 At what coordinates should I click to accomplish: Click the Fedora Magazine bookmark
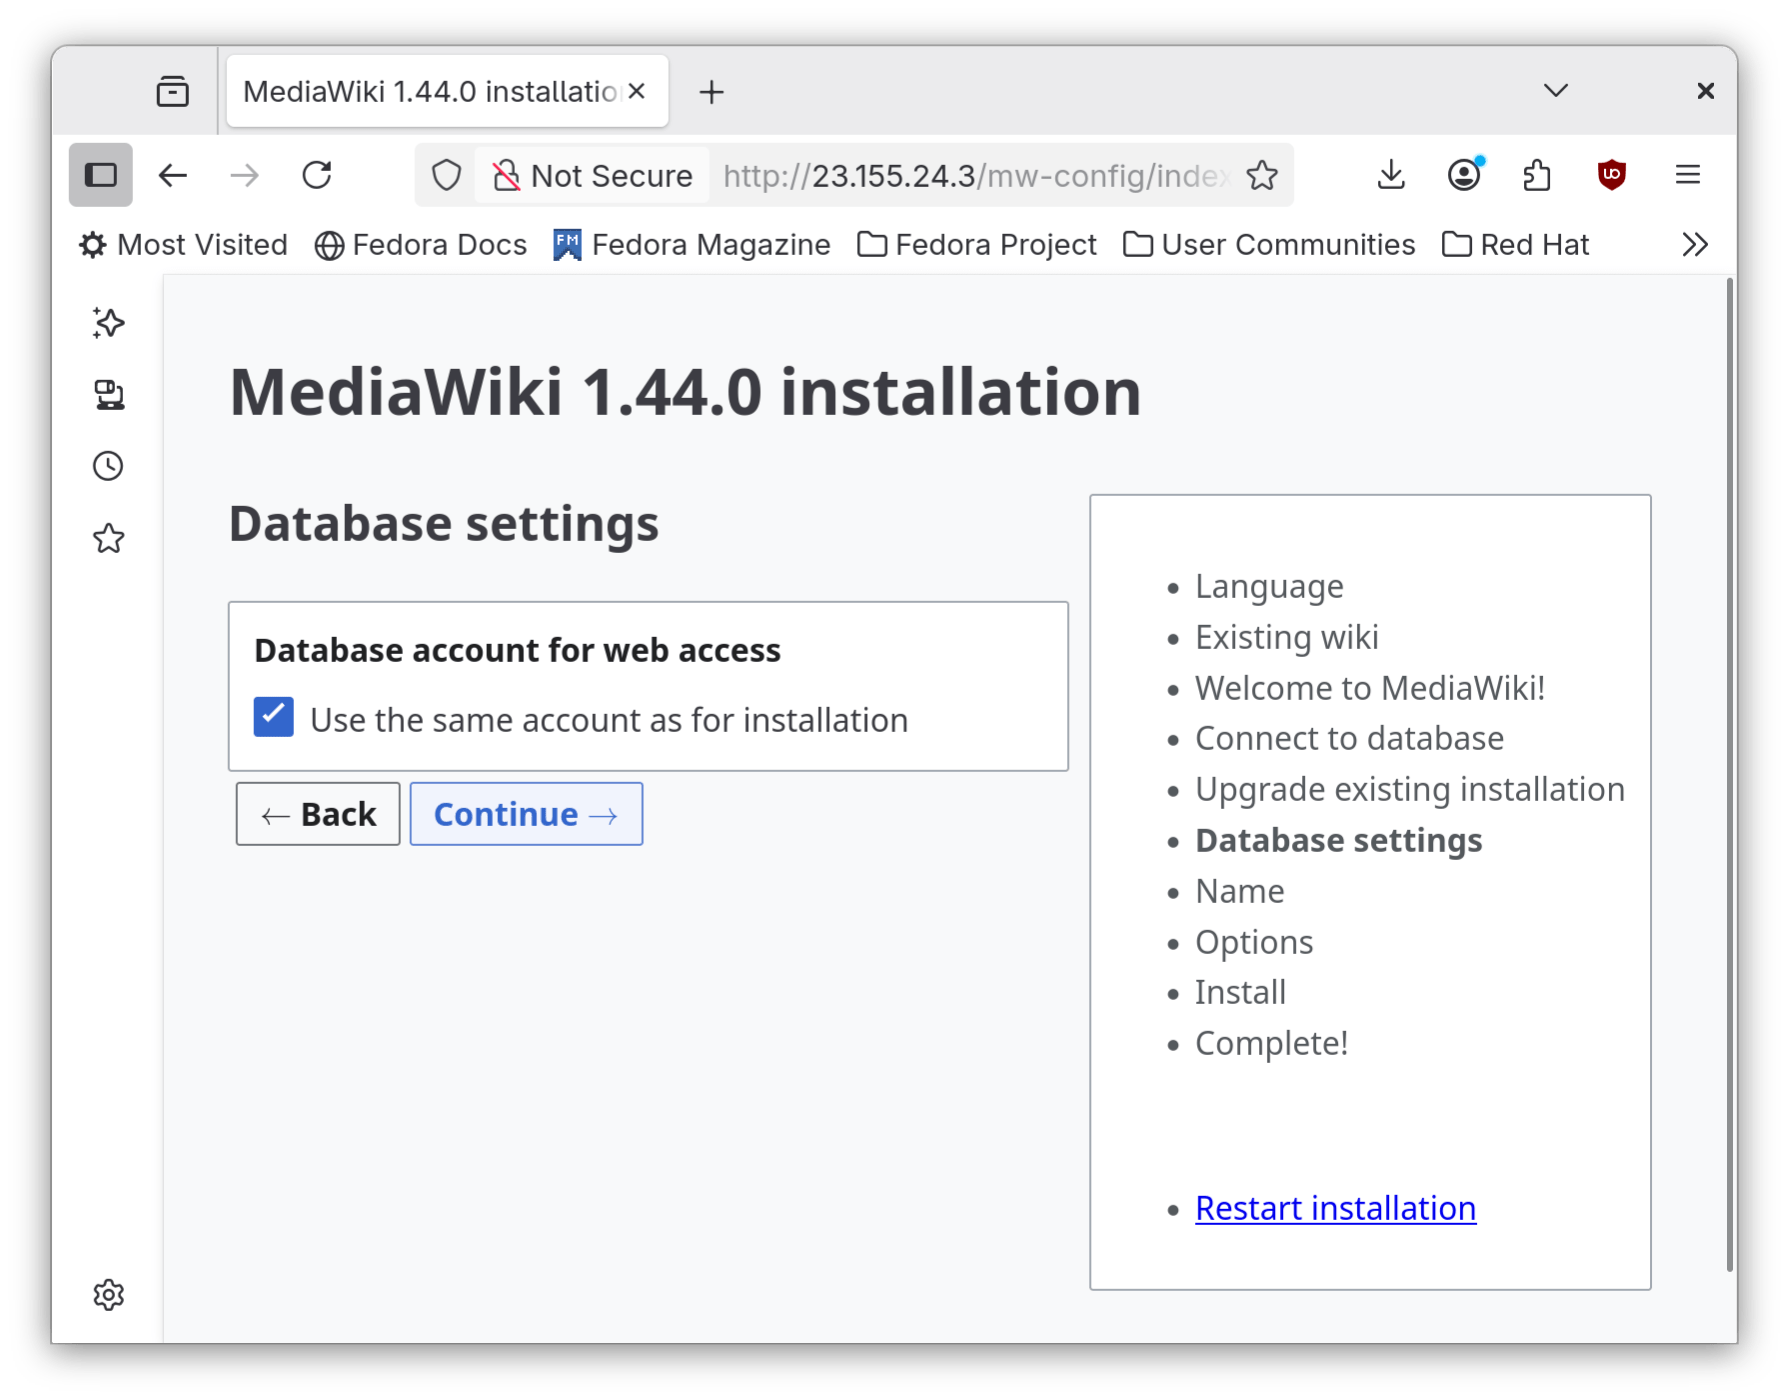point(692,243)
